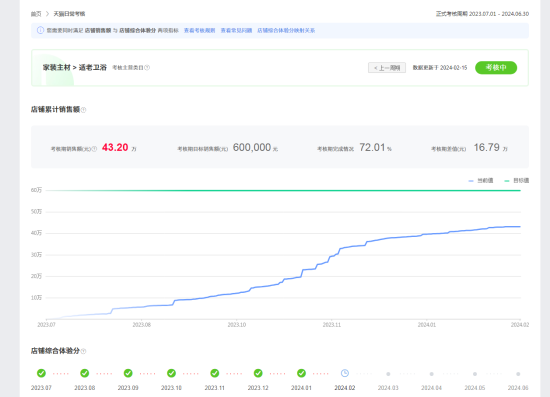The width and height of the screenshot is (550, 397).
Task: Click the info icon in the blue notice bar
Action: (40, 31)
